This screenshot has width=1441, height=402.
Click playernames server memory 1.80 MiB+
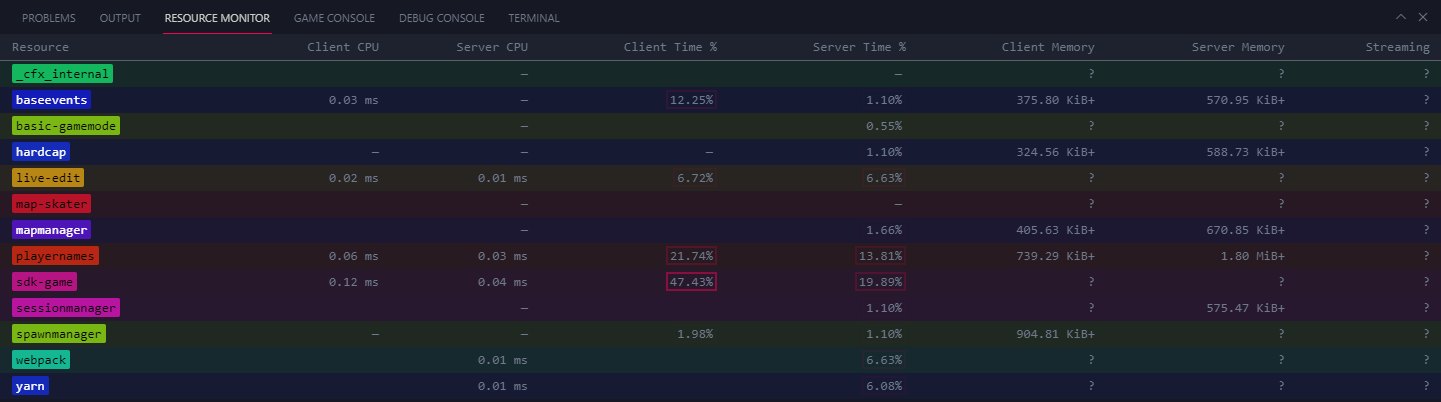coord(1252,256)
